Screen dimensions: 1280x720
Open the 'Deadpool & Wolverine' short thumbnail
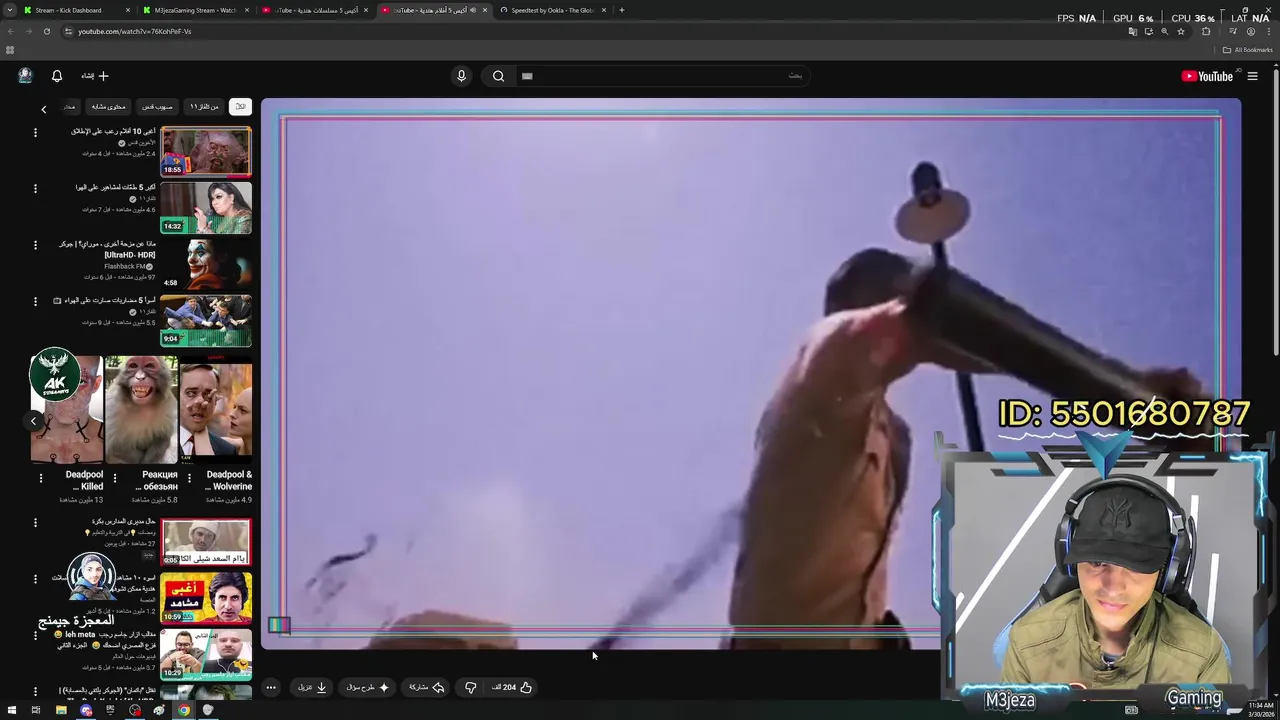tap(216, 411)
